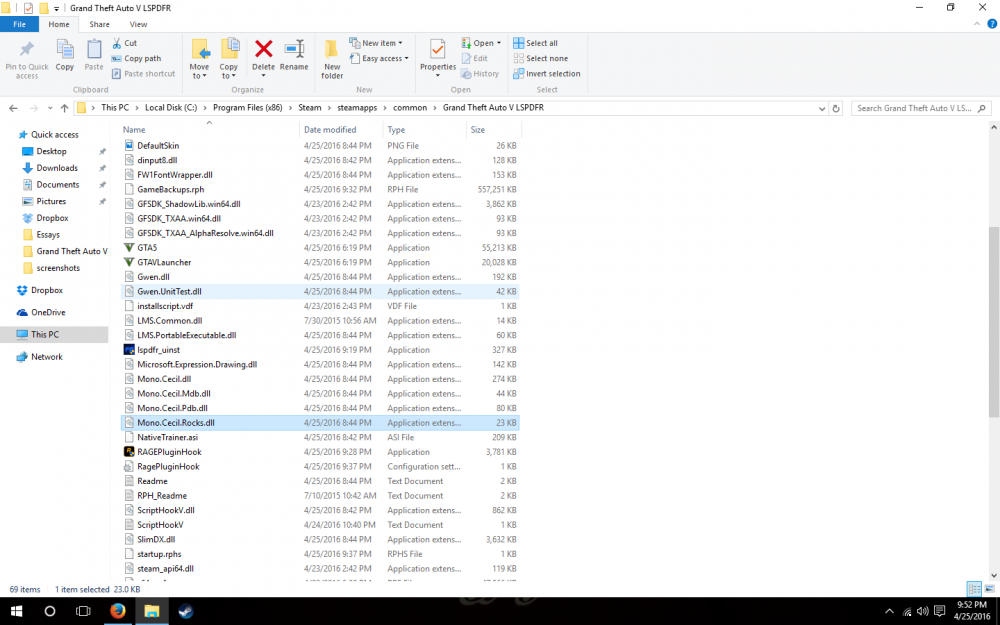Image resolution: width=1000 pixels, height=625 pixels.
Task: Switch to the View ribbon tab
Action: 138,24
